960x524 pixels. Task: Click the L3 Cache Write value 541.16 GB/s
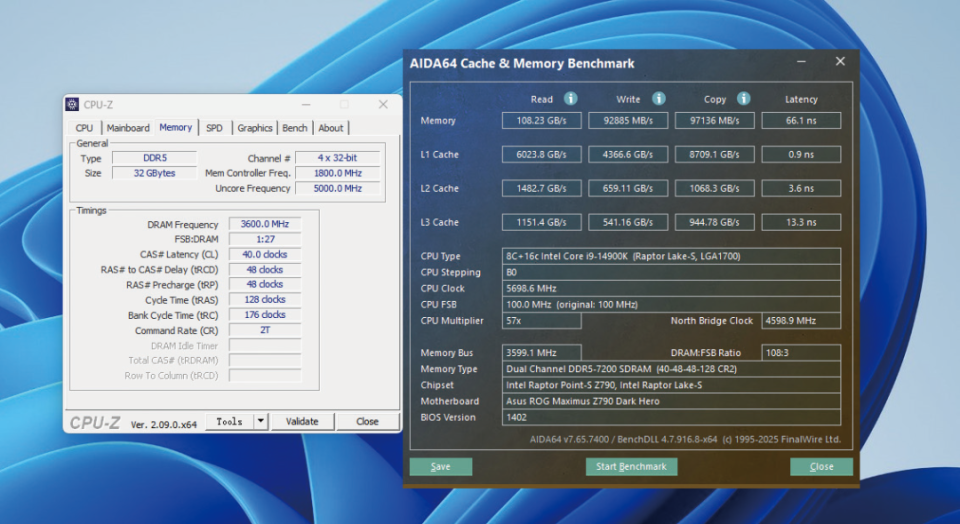click(x=628, y=222)
